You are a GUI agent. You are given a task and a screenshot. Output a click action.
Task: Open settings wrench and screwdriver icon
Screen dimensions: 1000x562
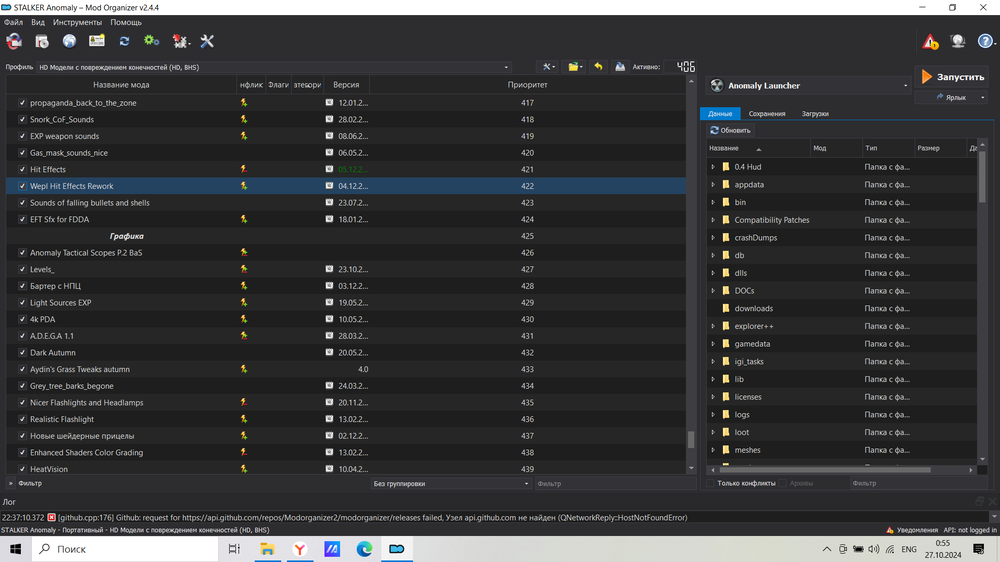(207, 41)
